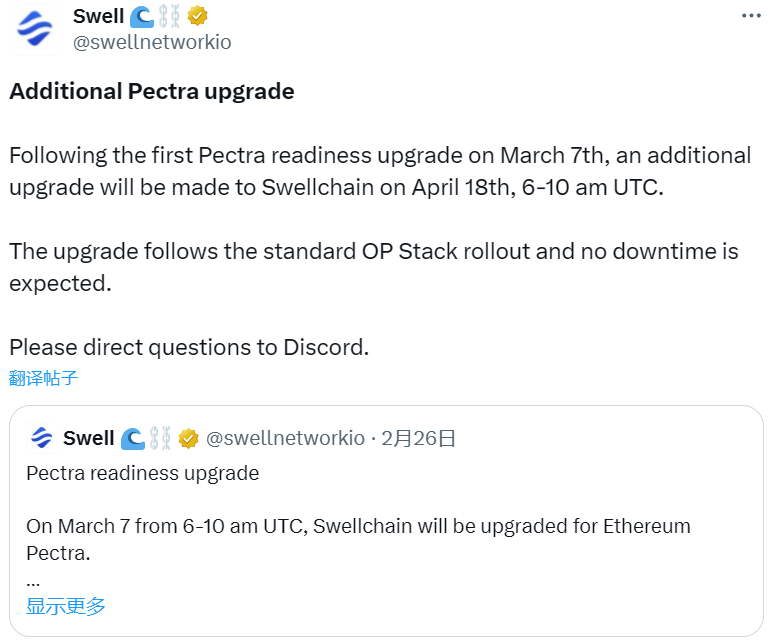Click the @swellnetworkio handle in quoted post
775x643 pixels.
click(x=285, y=438)
